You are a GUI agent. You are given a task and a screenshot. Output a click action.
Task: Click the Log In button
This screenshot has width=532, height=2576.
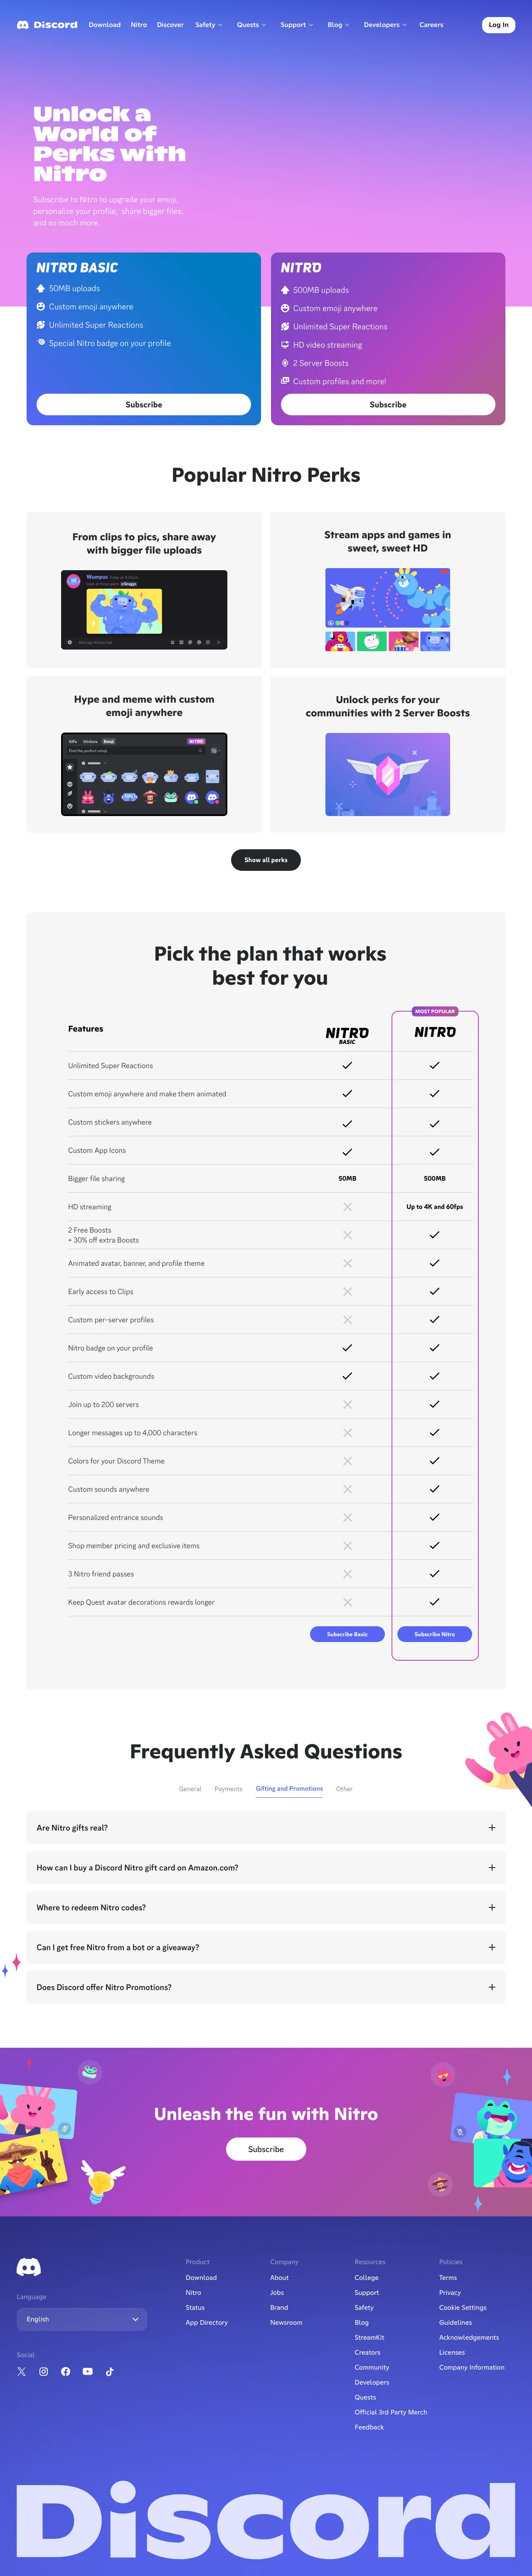coord(498,25)
